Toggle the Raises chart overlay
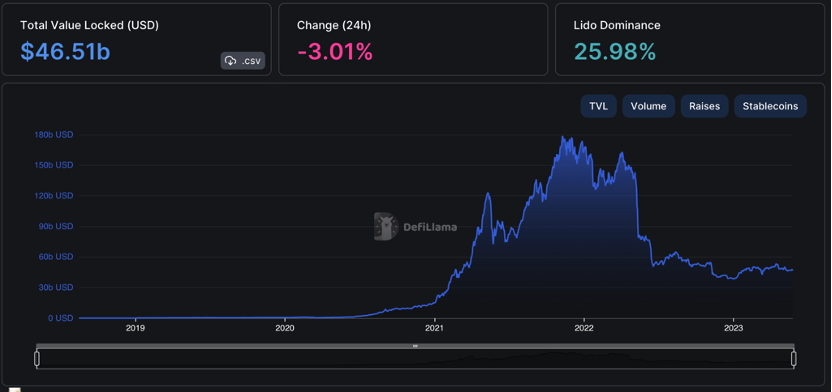The image size is (832, 392). click(704, 106)
